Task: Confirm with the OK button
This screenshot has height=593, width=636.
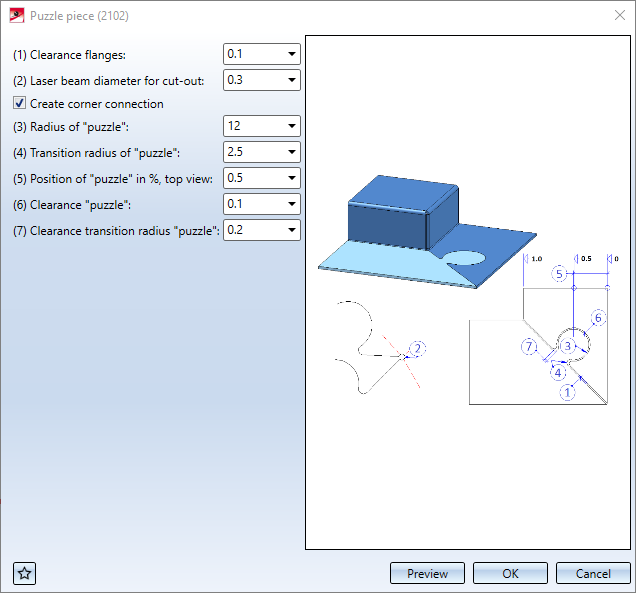Action: 510,573
